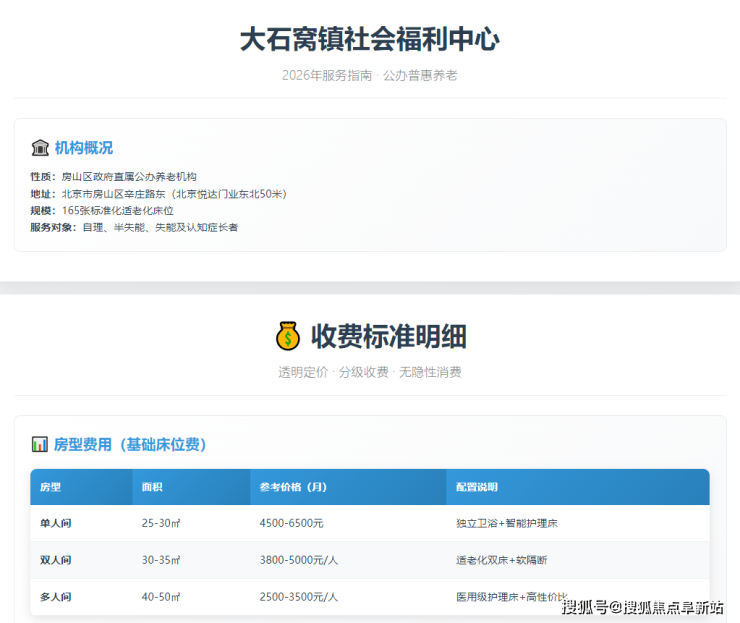740x623 pixels.
Task: Click the 参考价格（月） column header
Action: tap(293, 487)
